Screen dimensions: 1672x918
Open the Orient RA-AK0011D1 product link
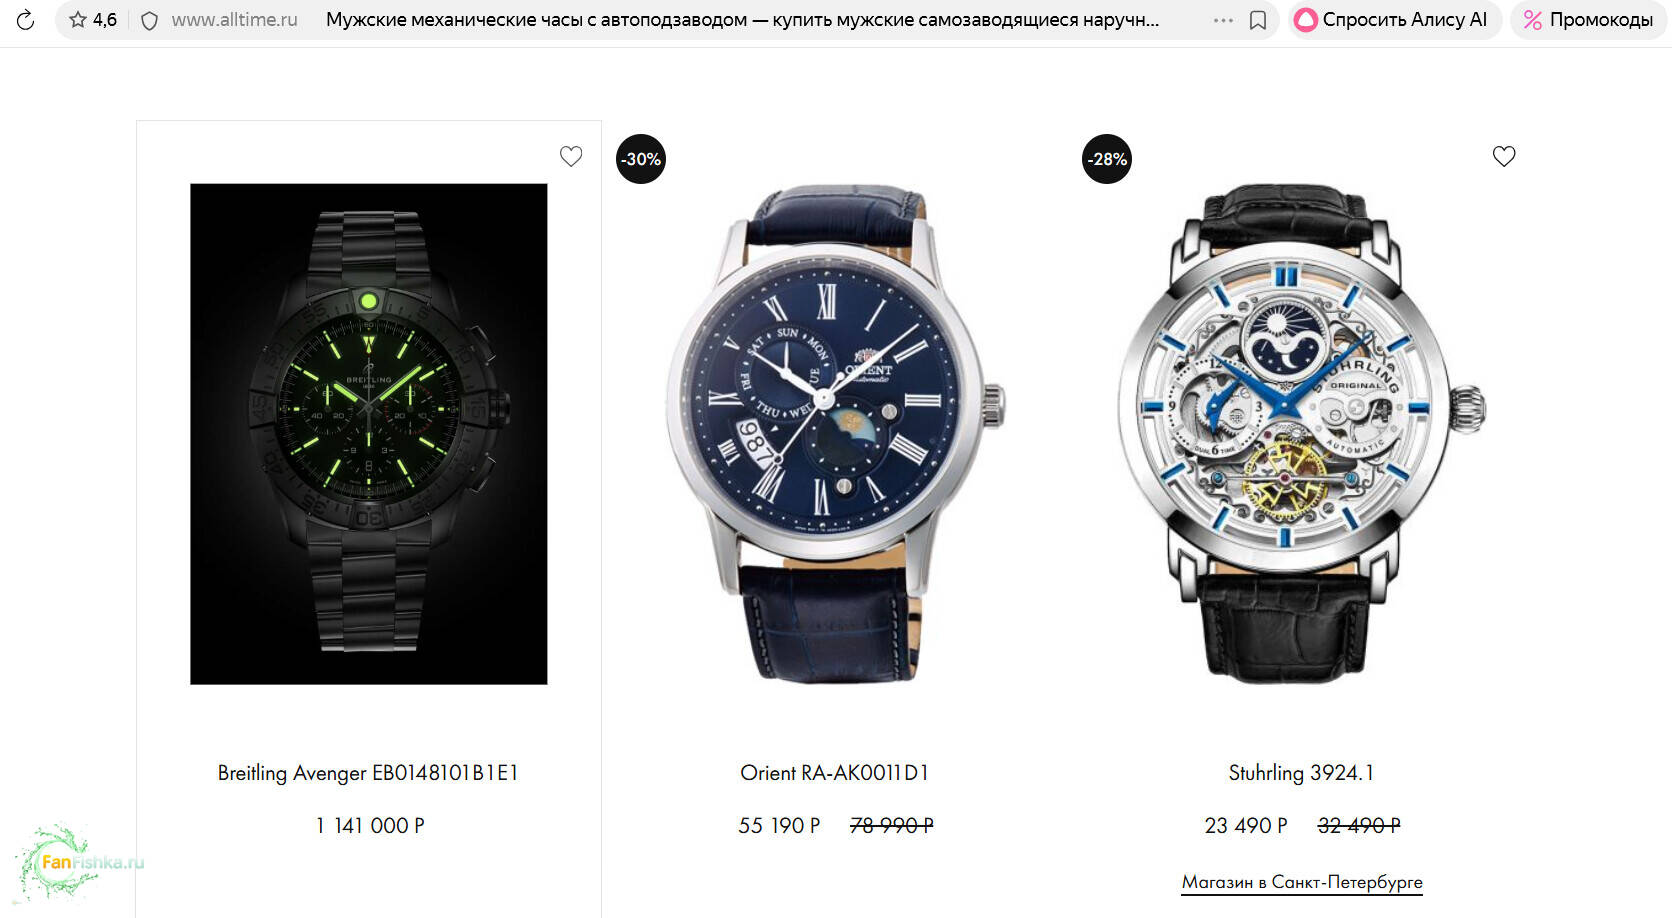click(835, 773)
